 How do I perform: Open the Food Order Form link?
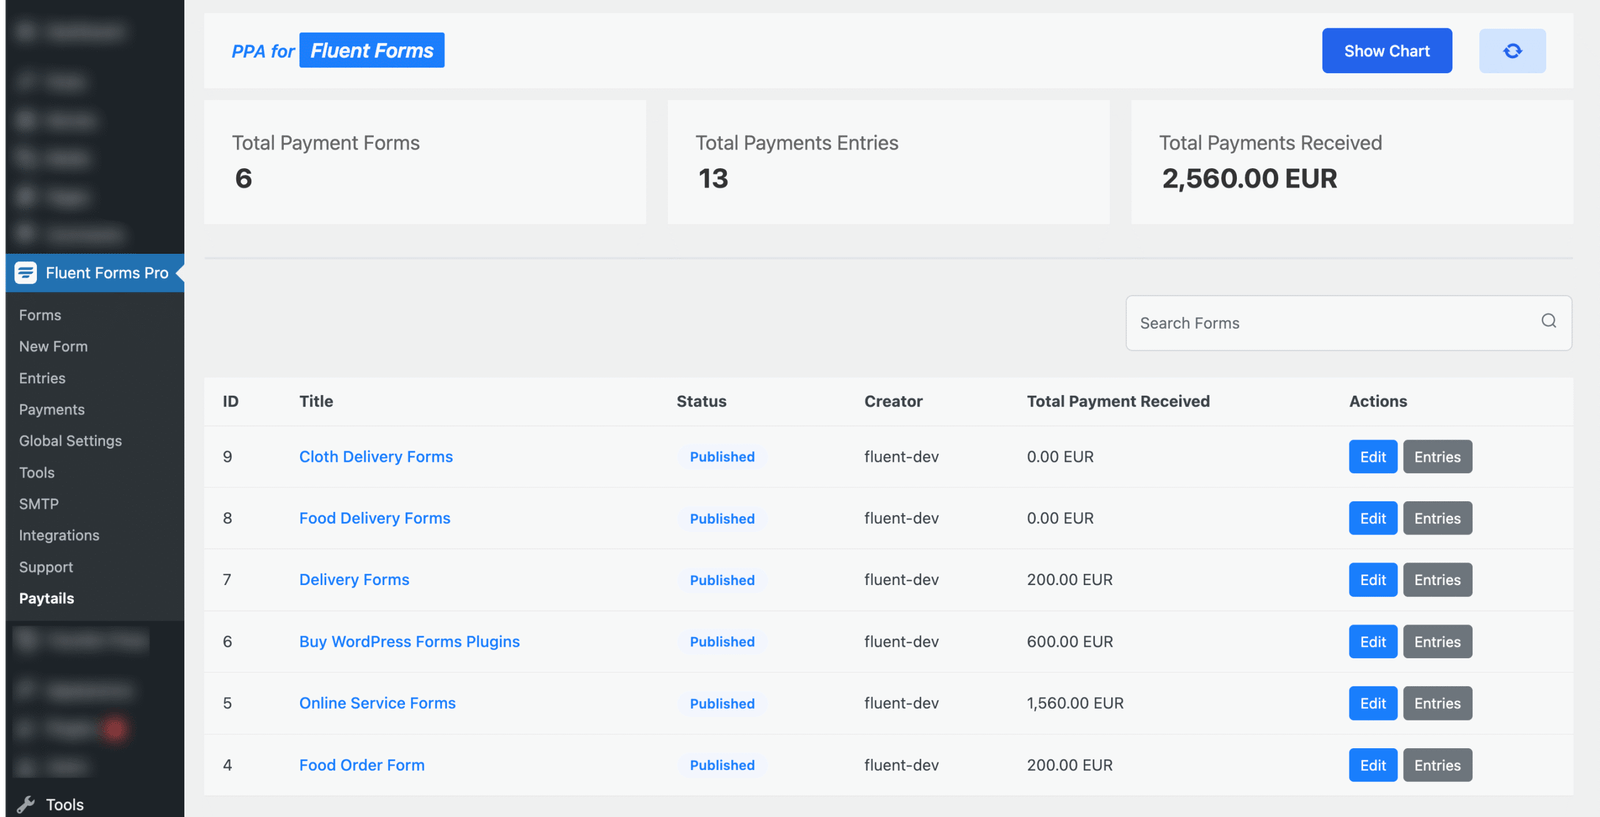pyautogui.click(x=362, y=765)
